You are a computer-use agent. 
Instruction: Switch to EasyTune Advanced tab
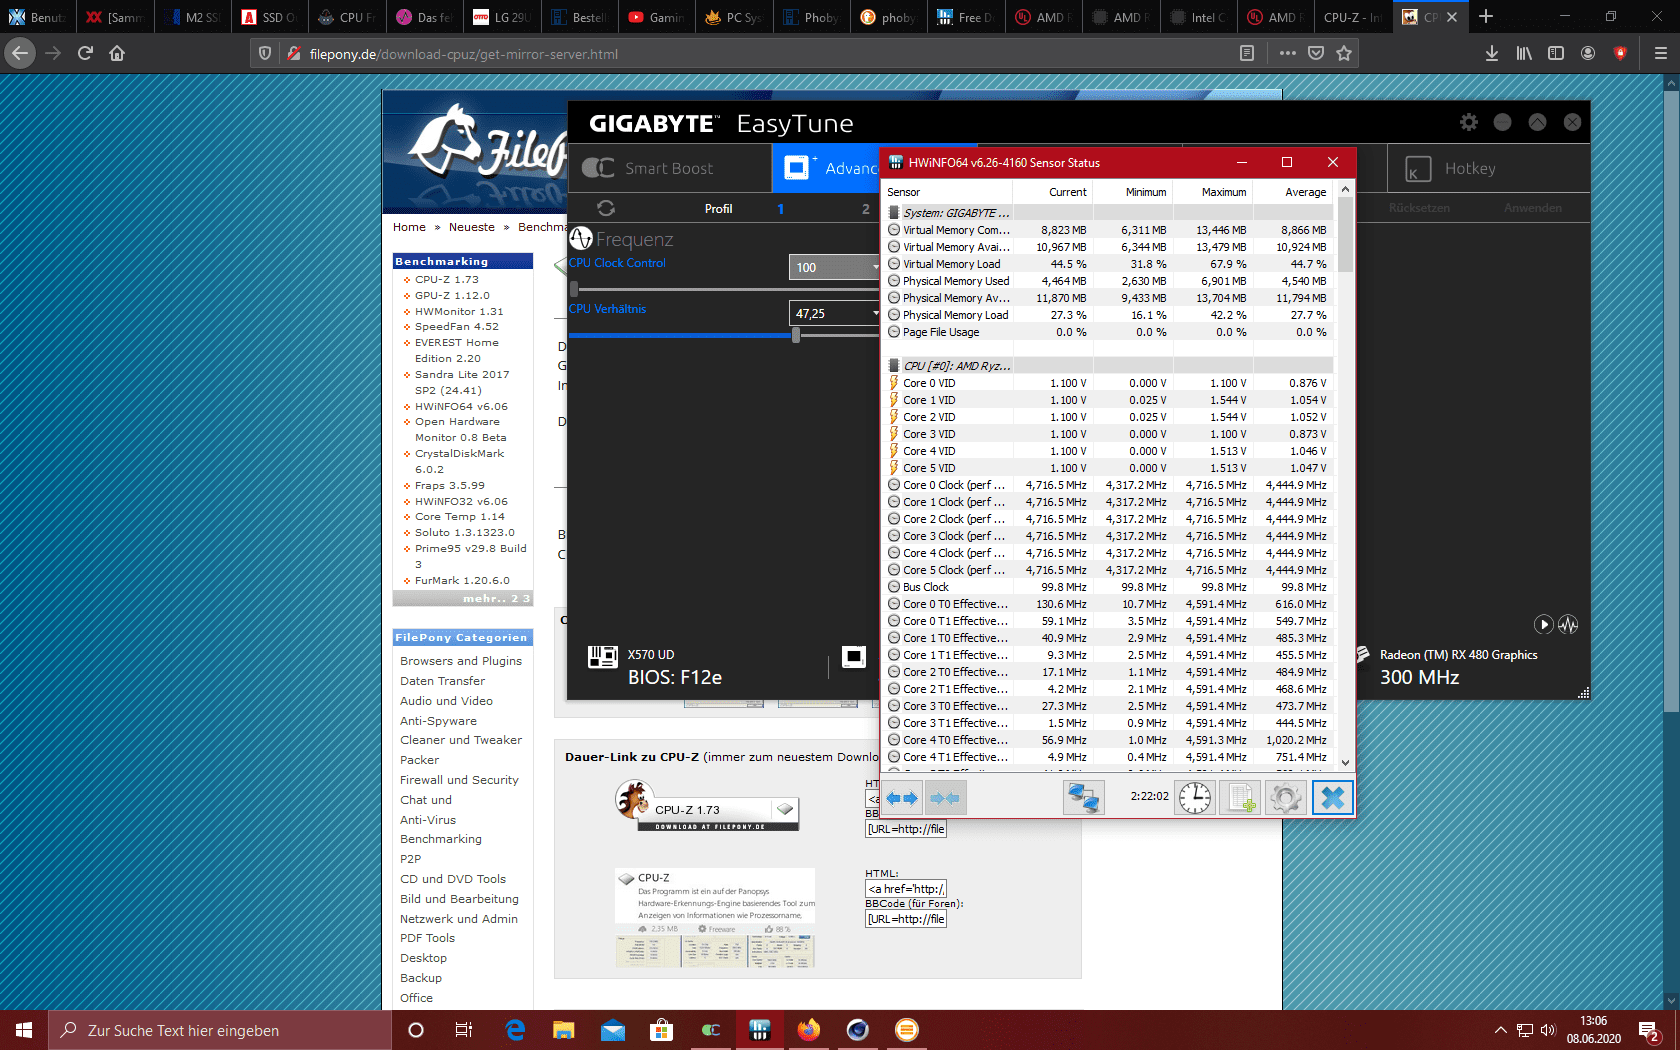coord(826,168)
